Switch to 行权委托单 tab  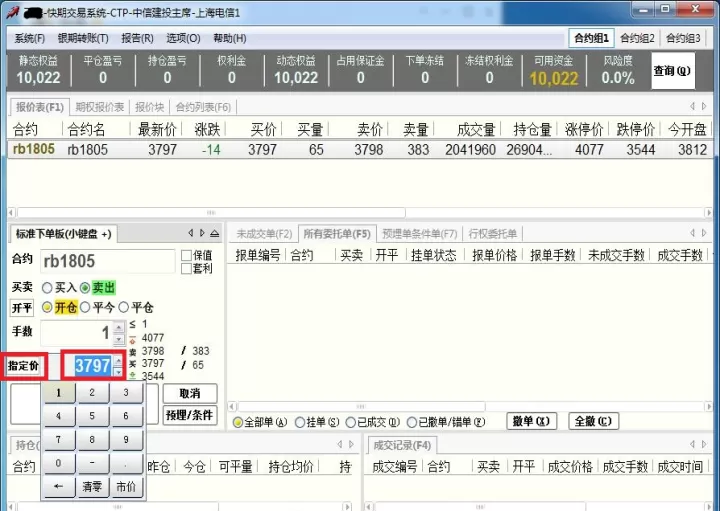pos(493,234)
